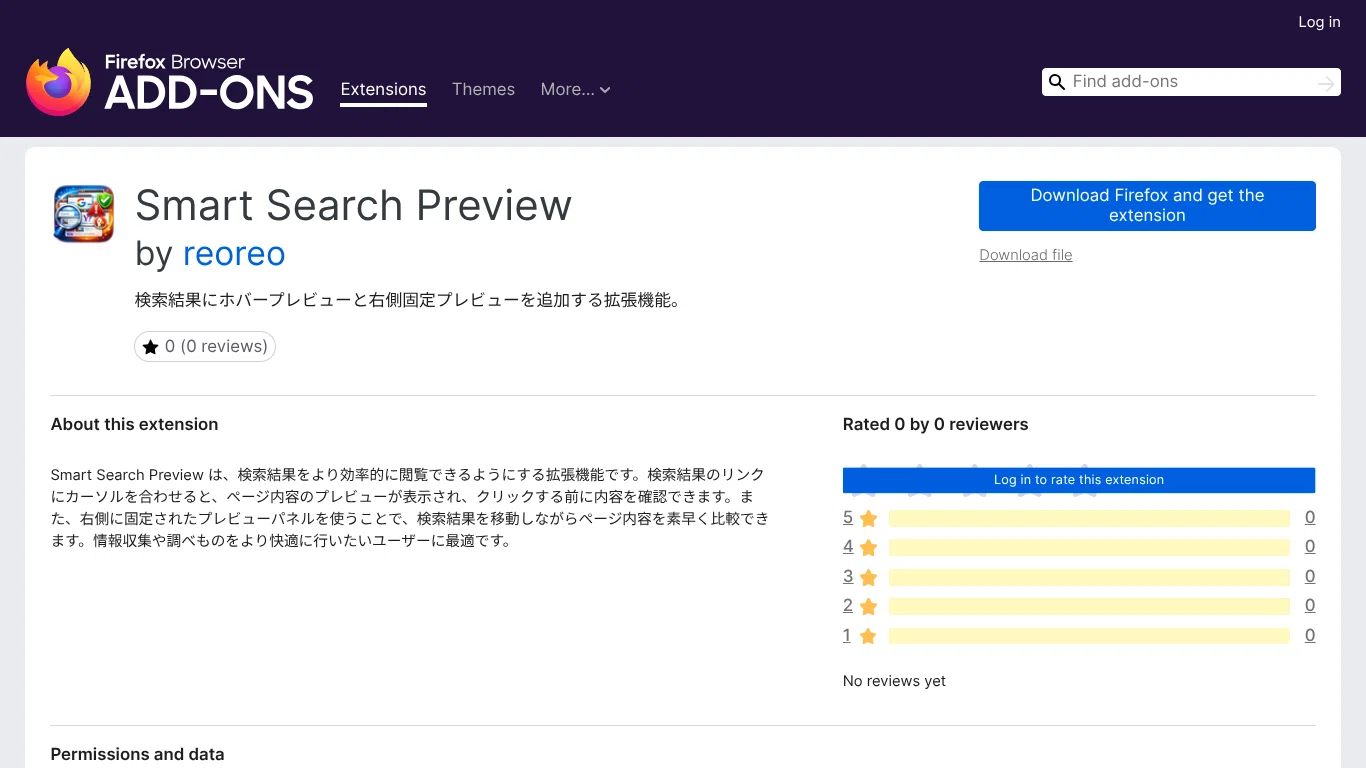This screenshot has width=1366, height=768.
Task: Click the star icon in the 5-star row
Action: tap(868, 518)
